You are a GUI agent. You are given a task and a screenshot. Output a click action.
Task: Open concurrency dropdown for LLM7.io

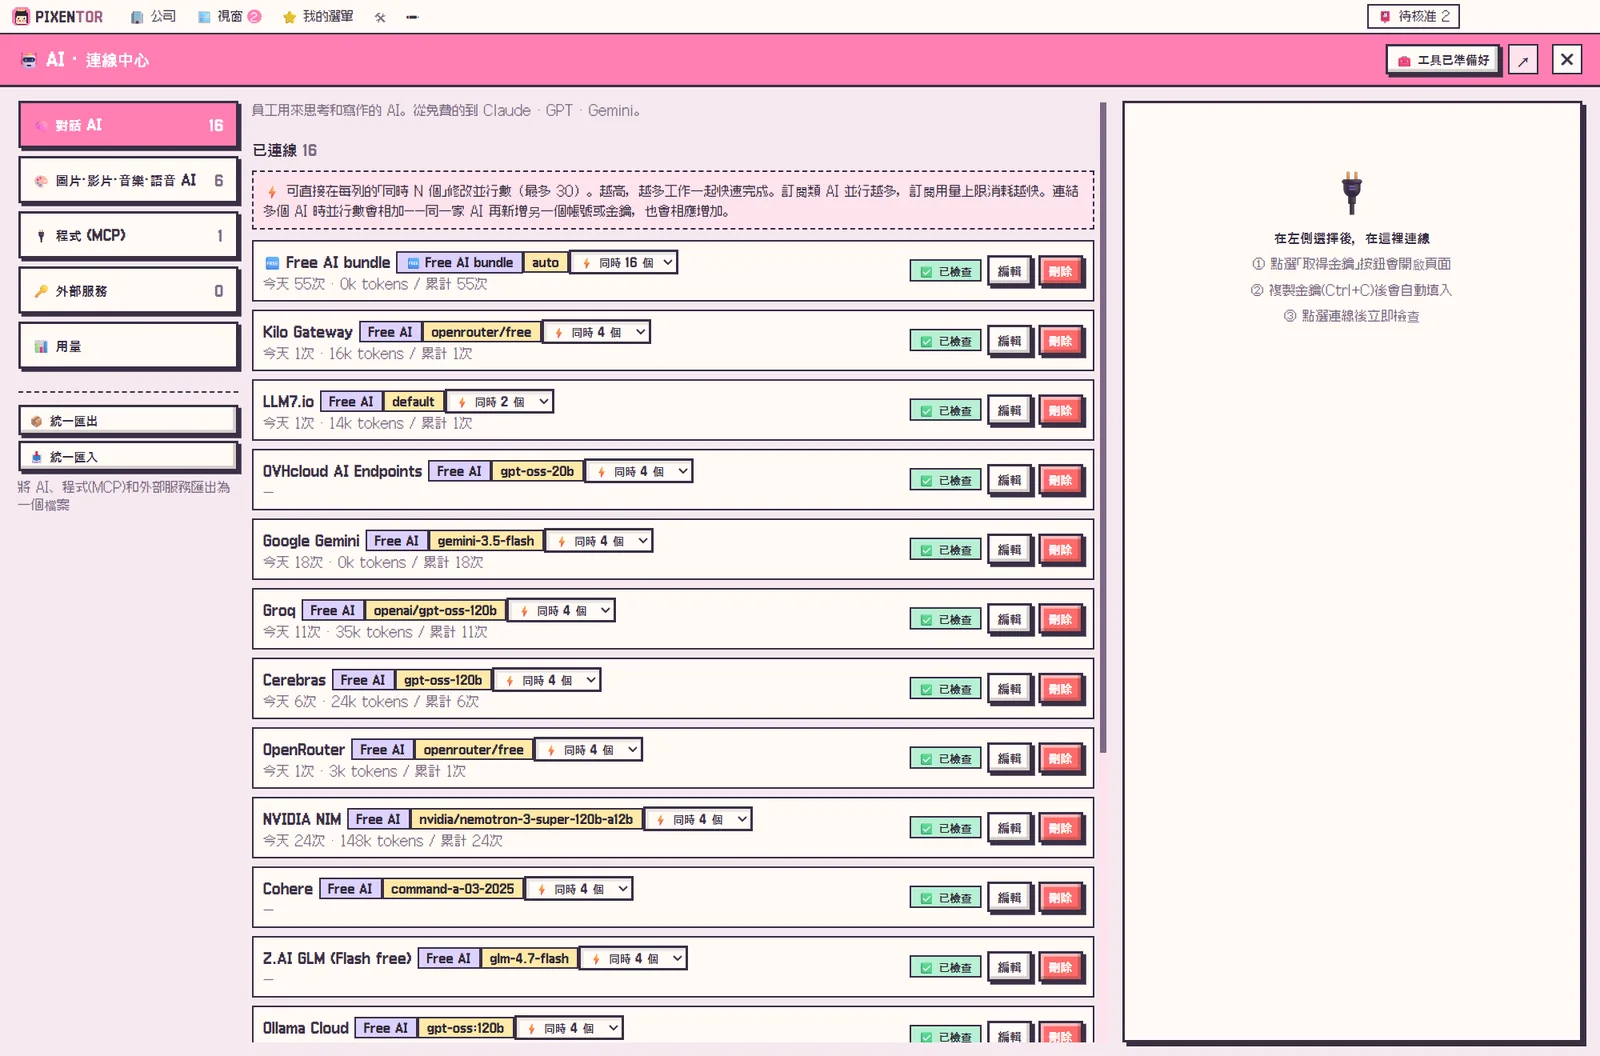point(499,402)
